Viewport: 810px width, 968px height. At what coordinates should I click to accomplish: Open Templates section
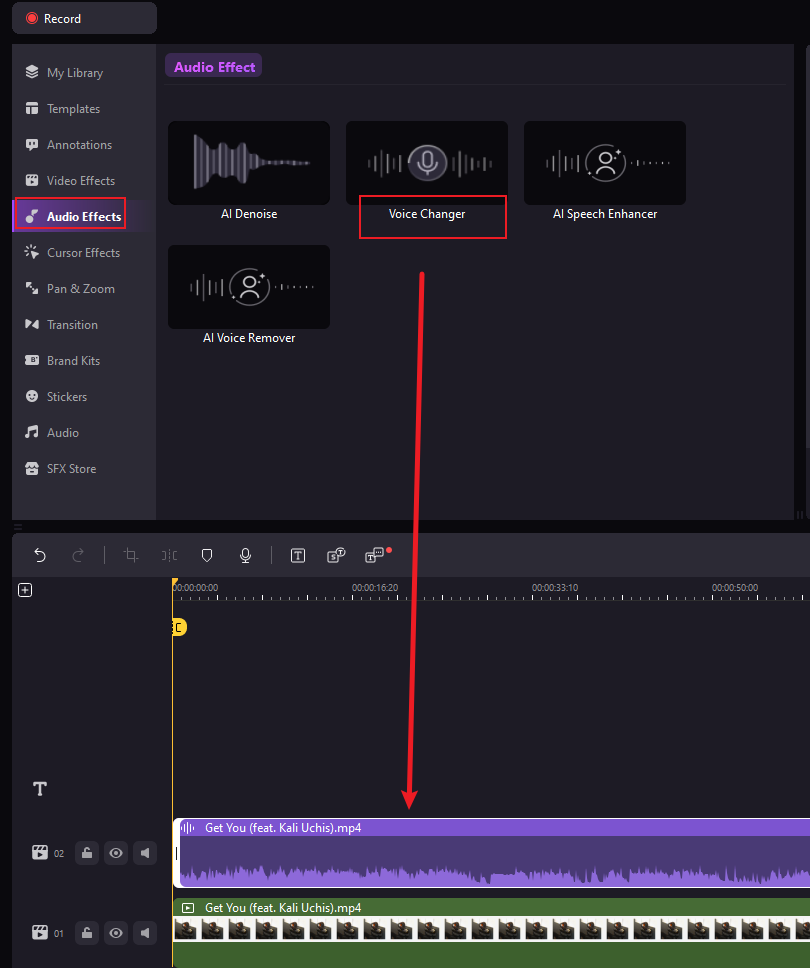coord(73,109)
